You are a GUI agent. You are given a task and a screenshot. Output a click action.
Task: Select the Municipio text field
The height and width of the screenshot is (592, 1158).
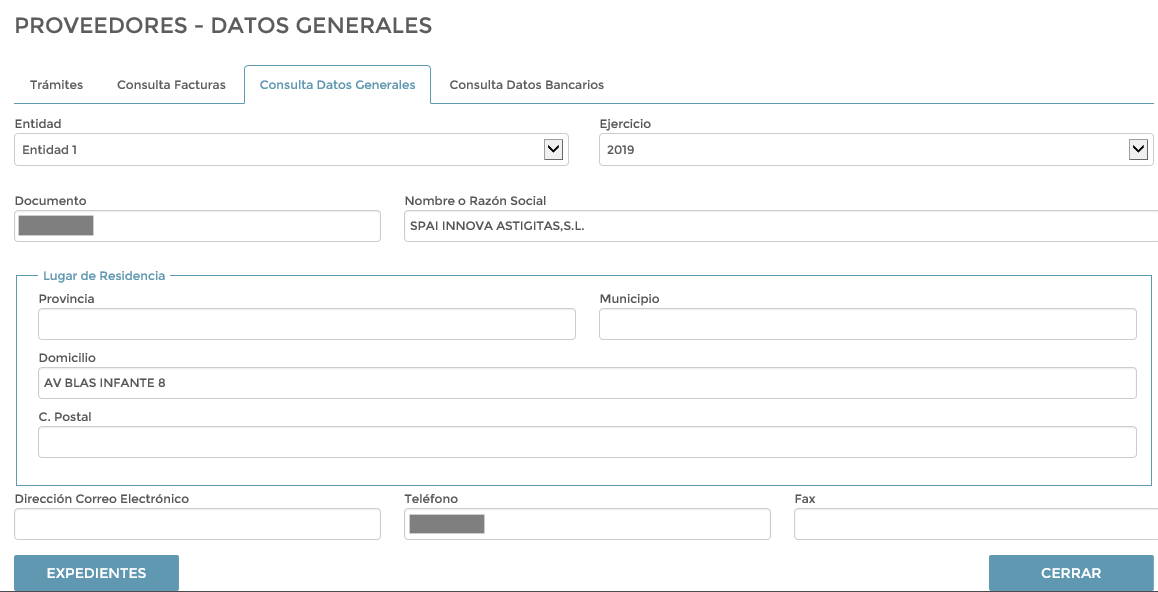click(x=867, y=324)
